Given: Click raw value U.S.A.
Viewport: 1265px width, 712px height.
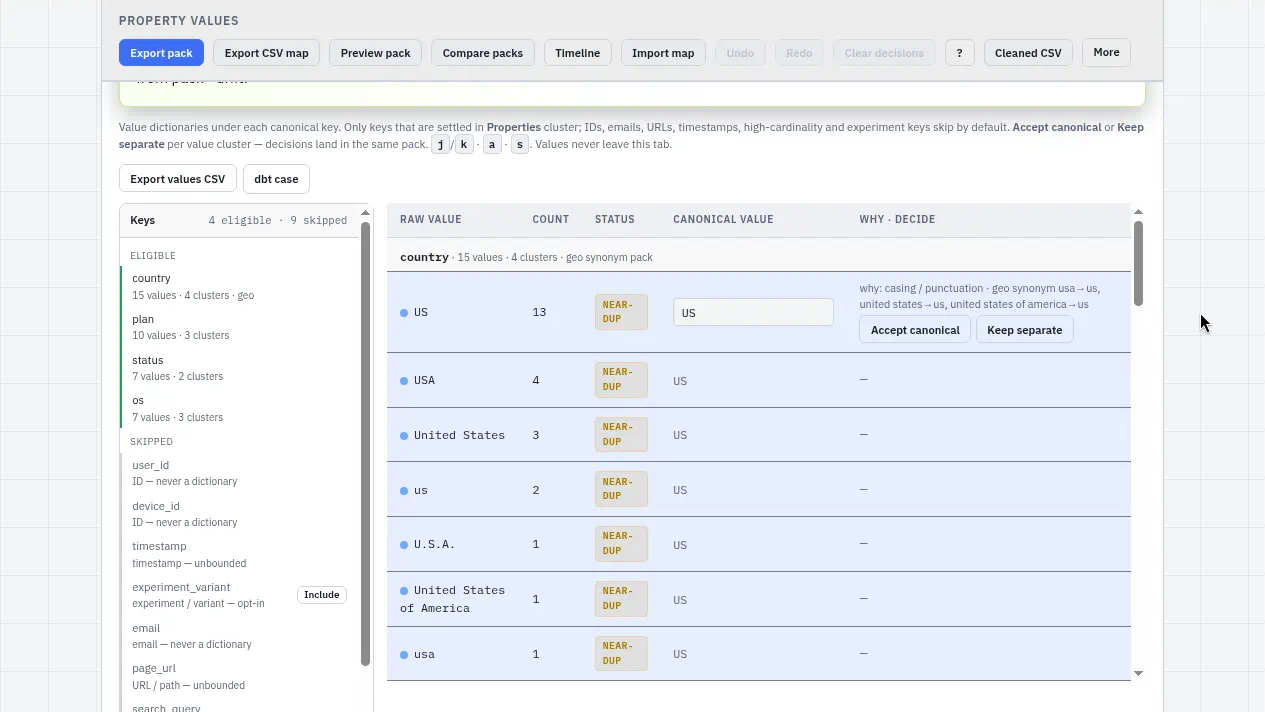Looking at the screenshot, I should point(434,545).
